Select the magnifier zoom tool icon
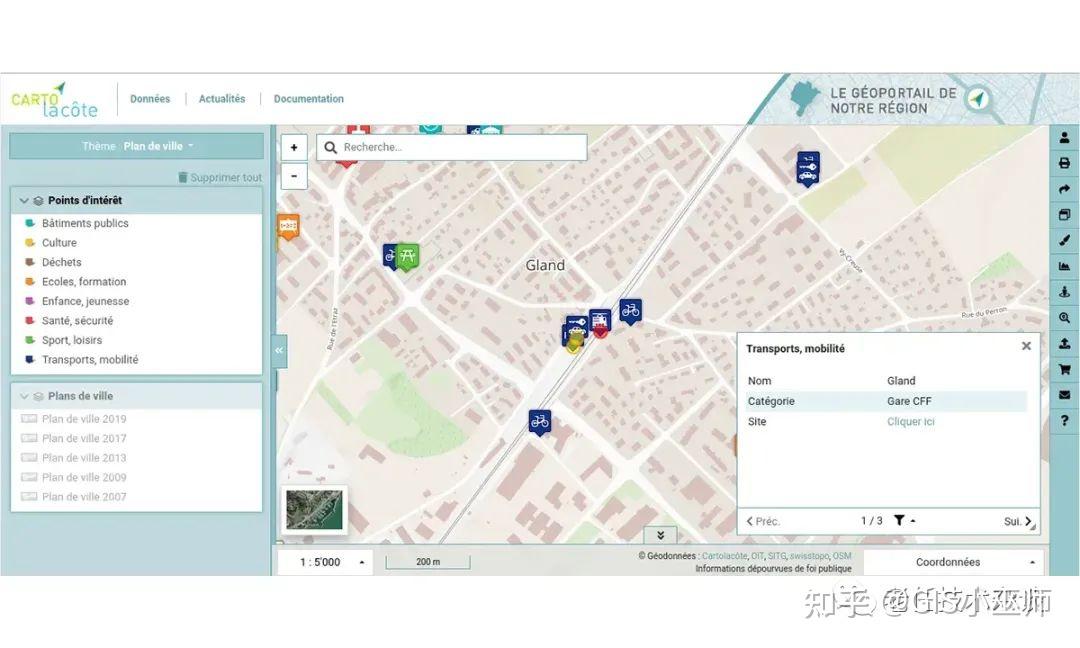This screenshot has height=648, width=1080. coord(1064,317)
